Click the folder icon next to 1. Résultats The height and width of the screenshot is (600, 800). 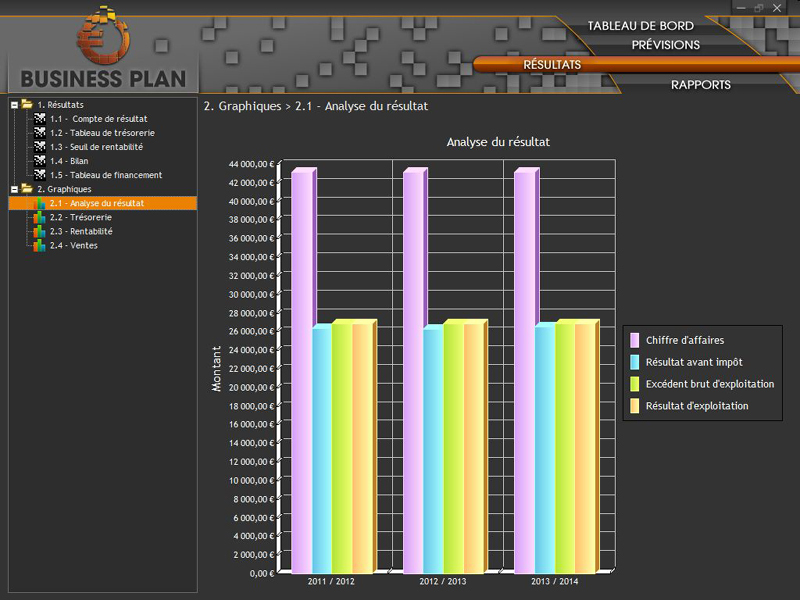[x=27, y=104]
